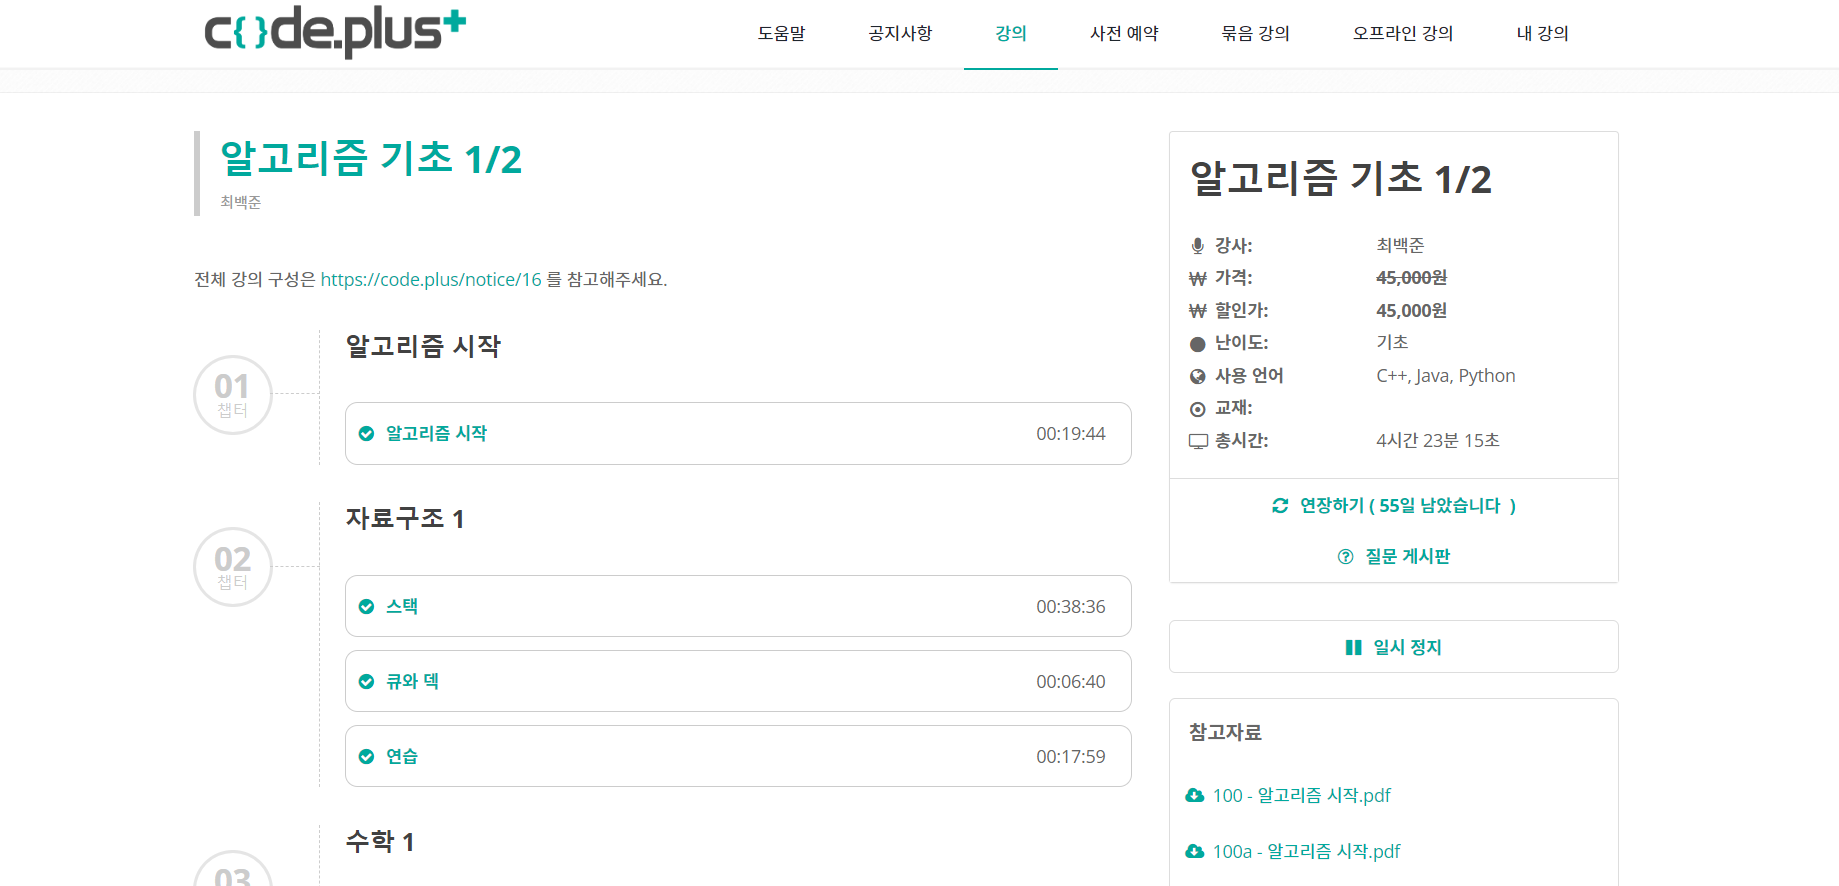This screenshot has height=886, width=1839.
Task: Click the pause icon beside 일시 정지
Action: [x=1354, y=648]
